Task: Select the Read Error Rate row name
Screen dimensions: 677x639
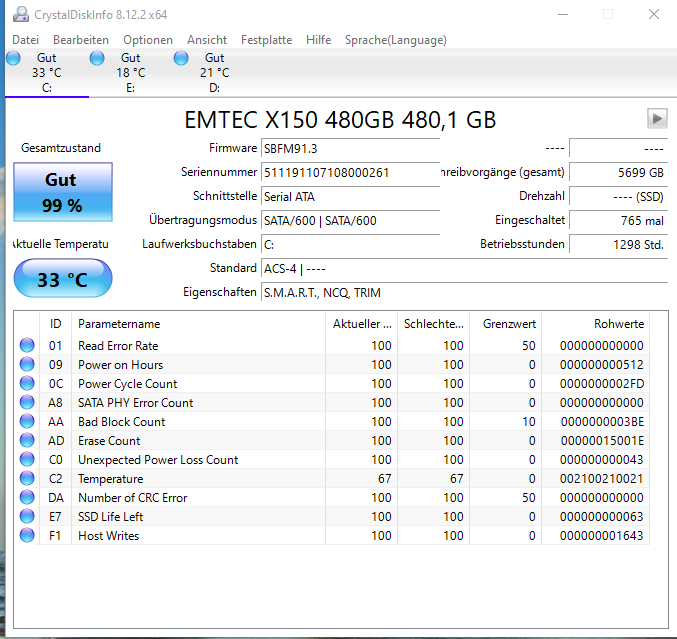Action: tap(118, 345)
